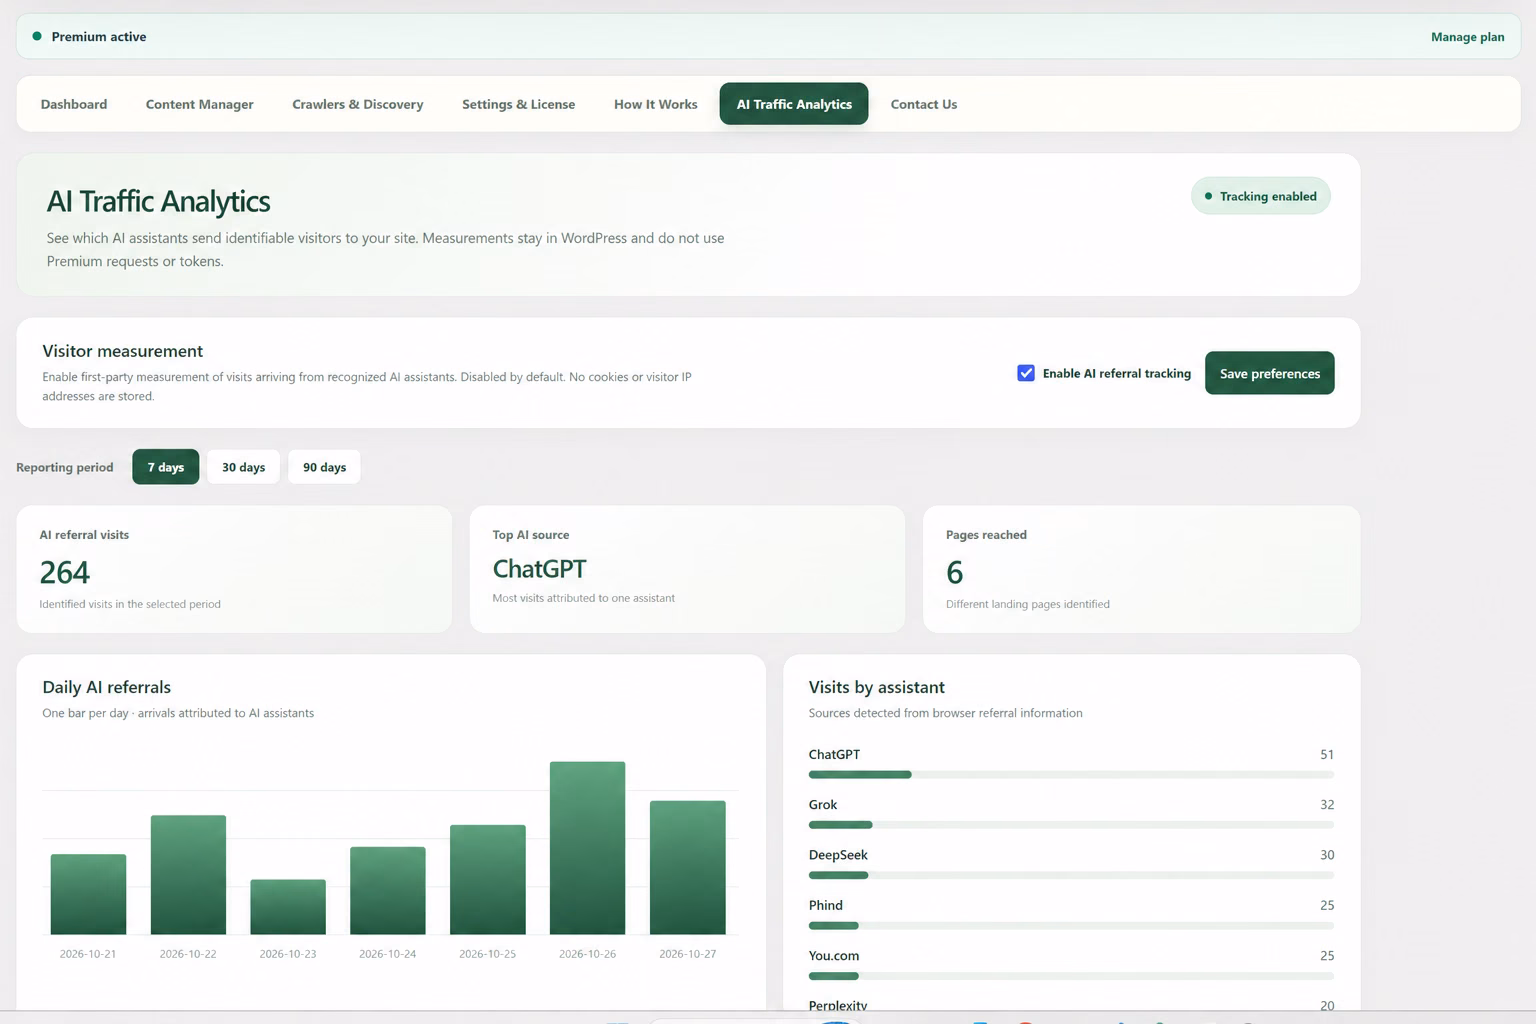Screen dimensions: 1536x1024
Task: Select the Settings & License tab
Action: [518, 104]
